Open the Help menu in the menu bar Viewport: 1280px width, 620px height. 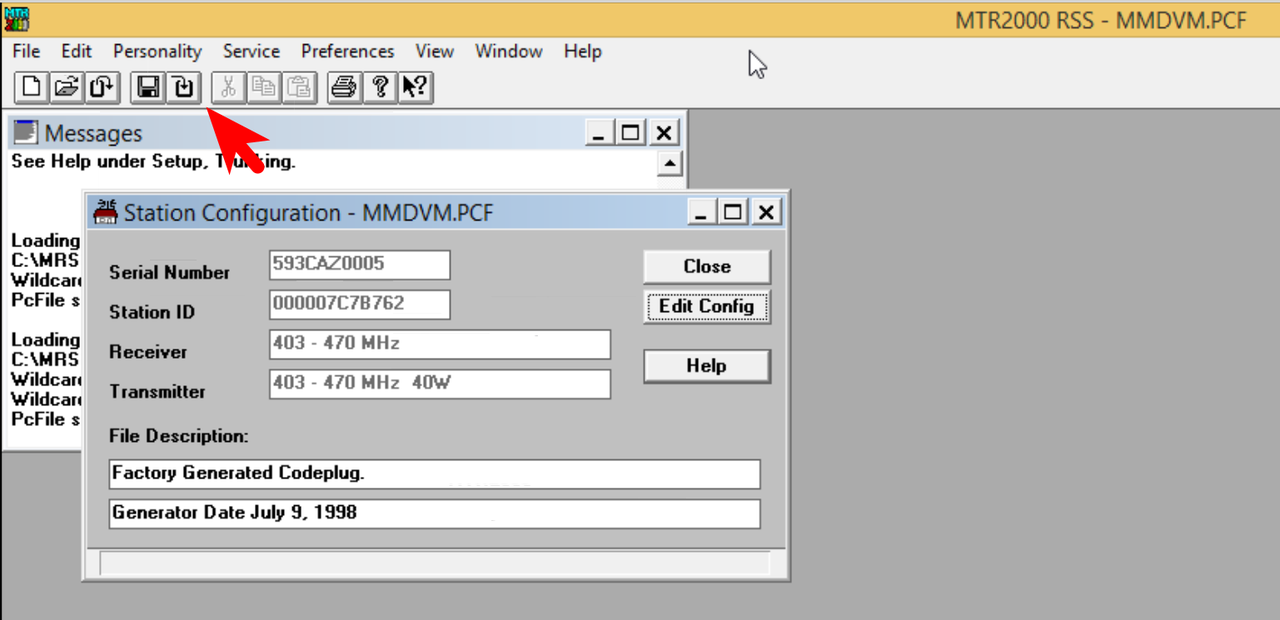[x=583, y=51]
